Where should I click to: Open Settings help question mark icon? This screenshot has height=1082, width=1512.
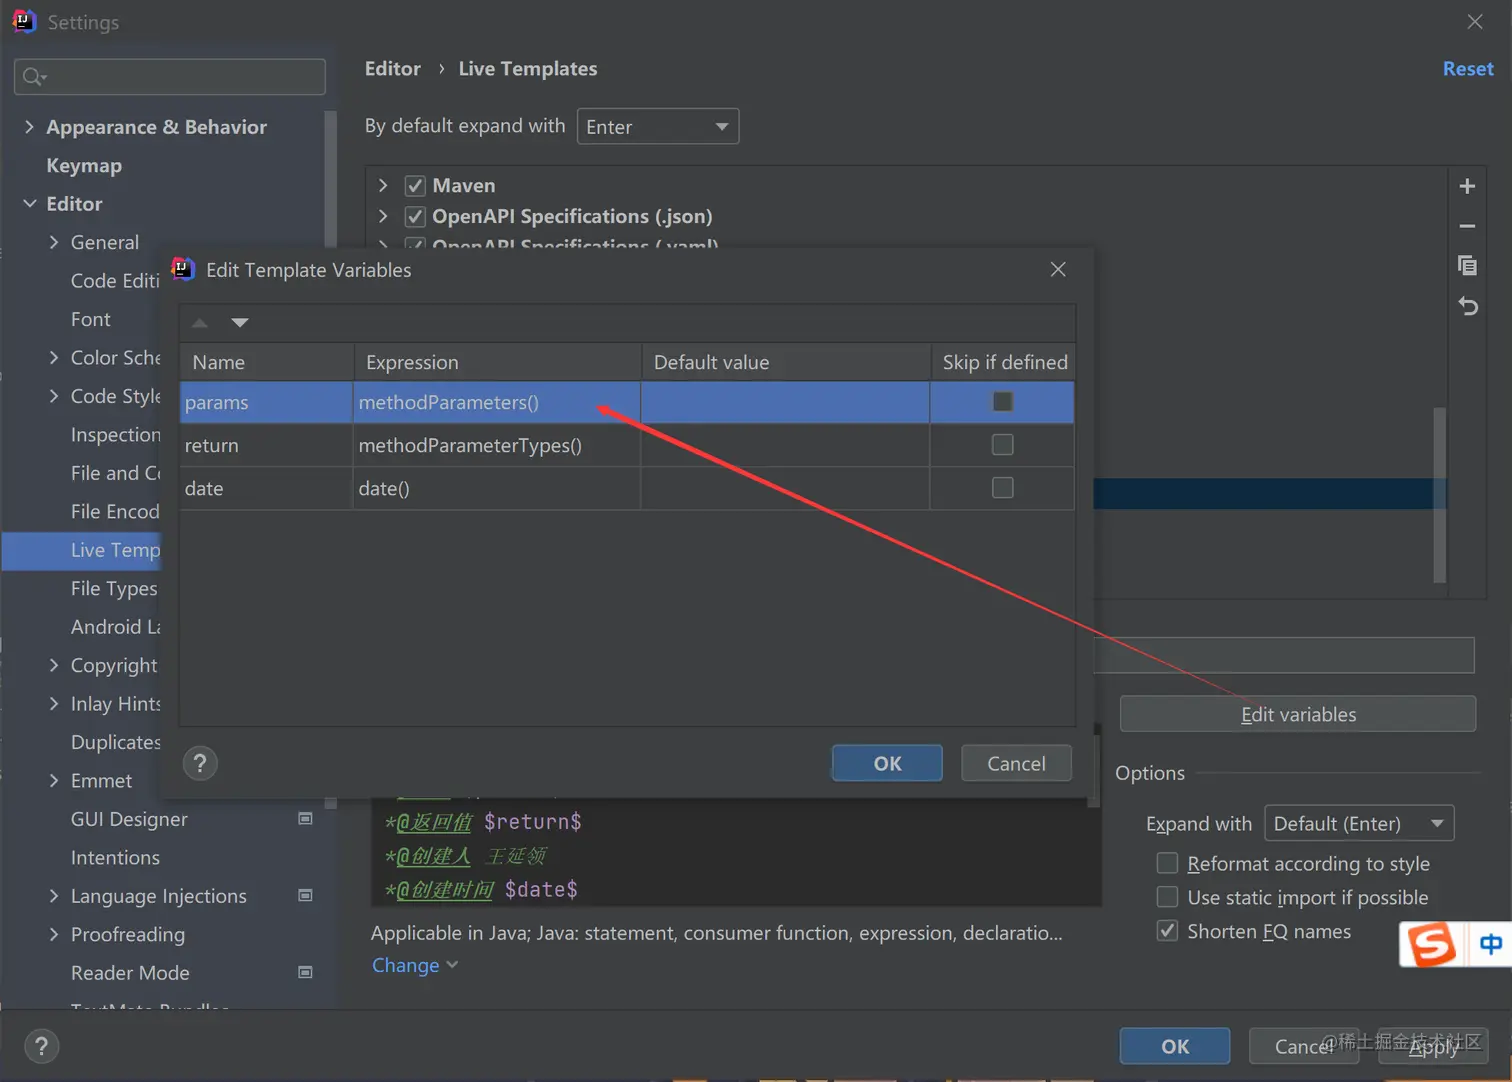pyautogui.click(x=41, y=1047)
